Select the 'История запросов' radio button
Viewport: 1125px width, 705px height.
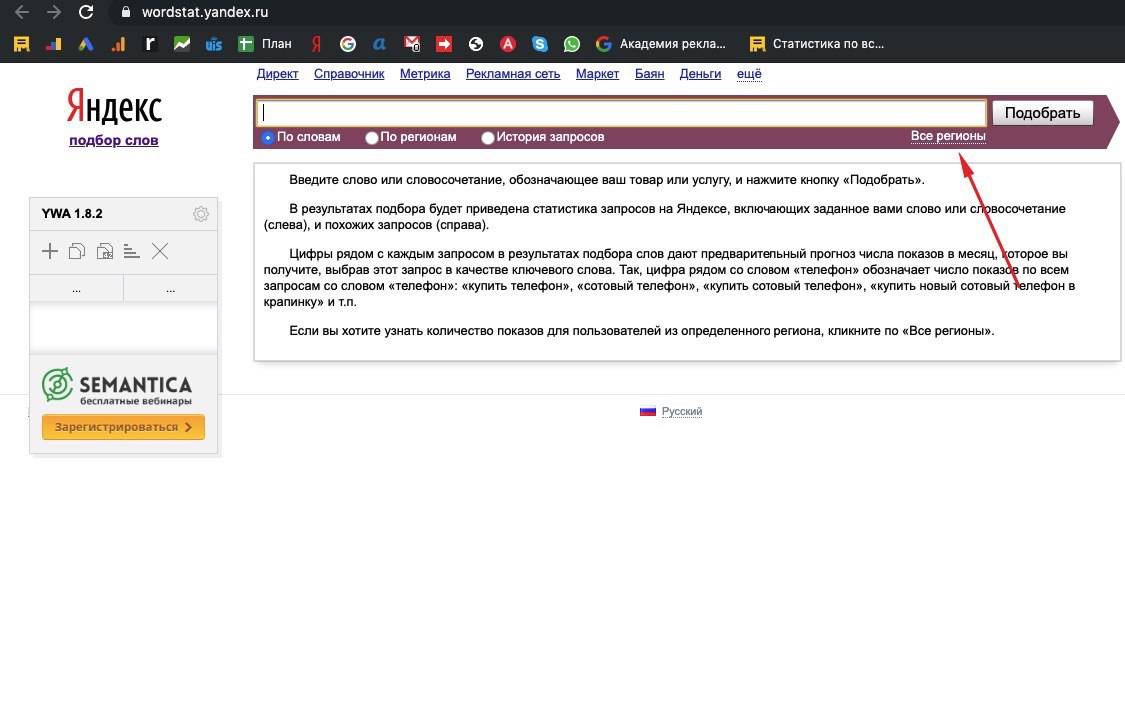488,138
